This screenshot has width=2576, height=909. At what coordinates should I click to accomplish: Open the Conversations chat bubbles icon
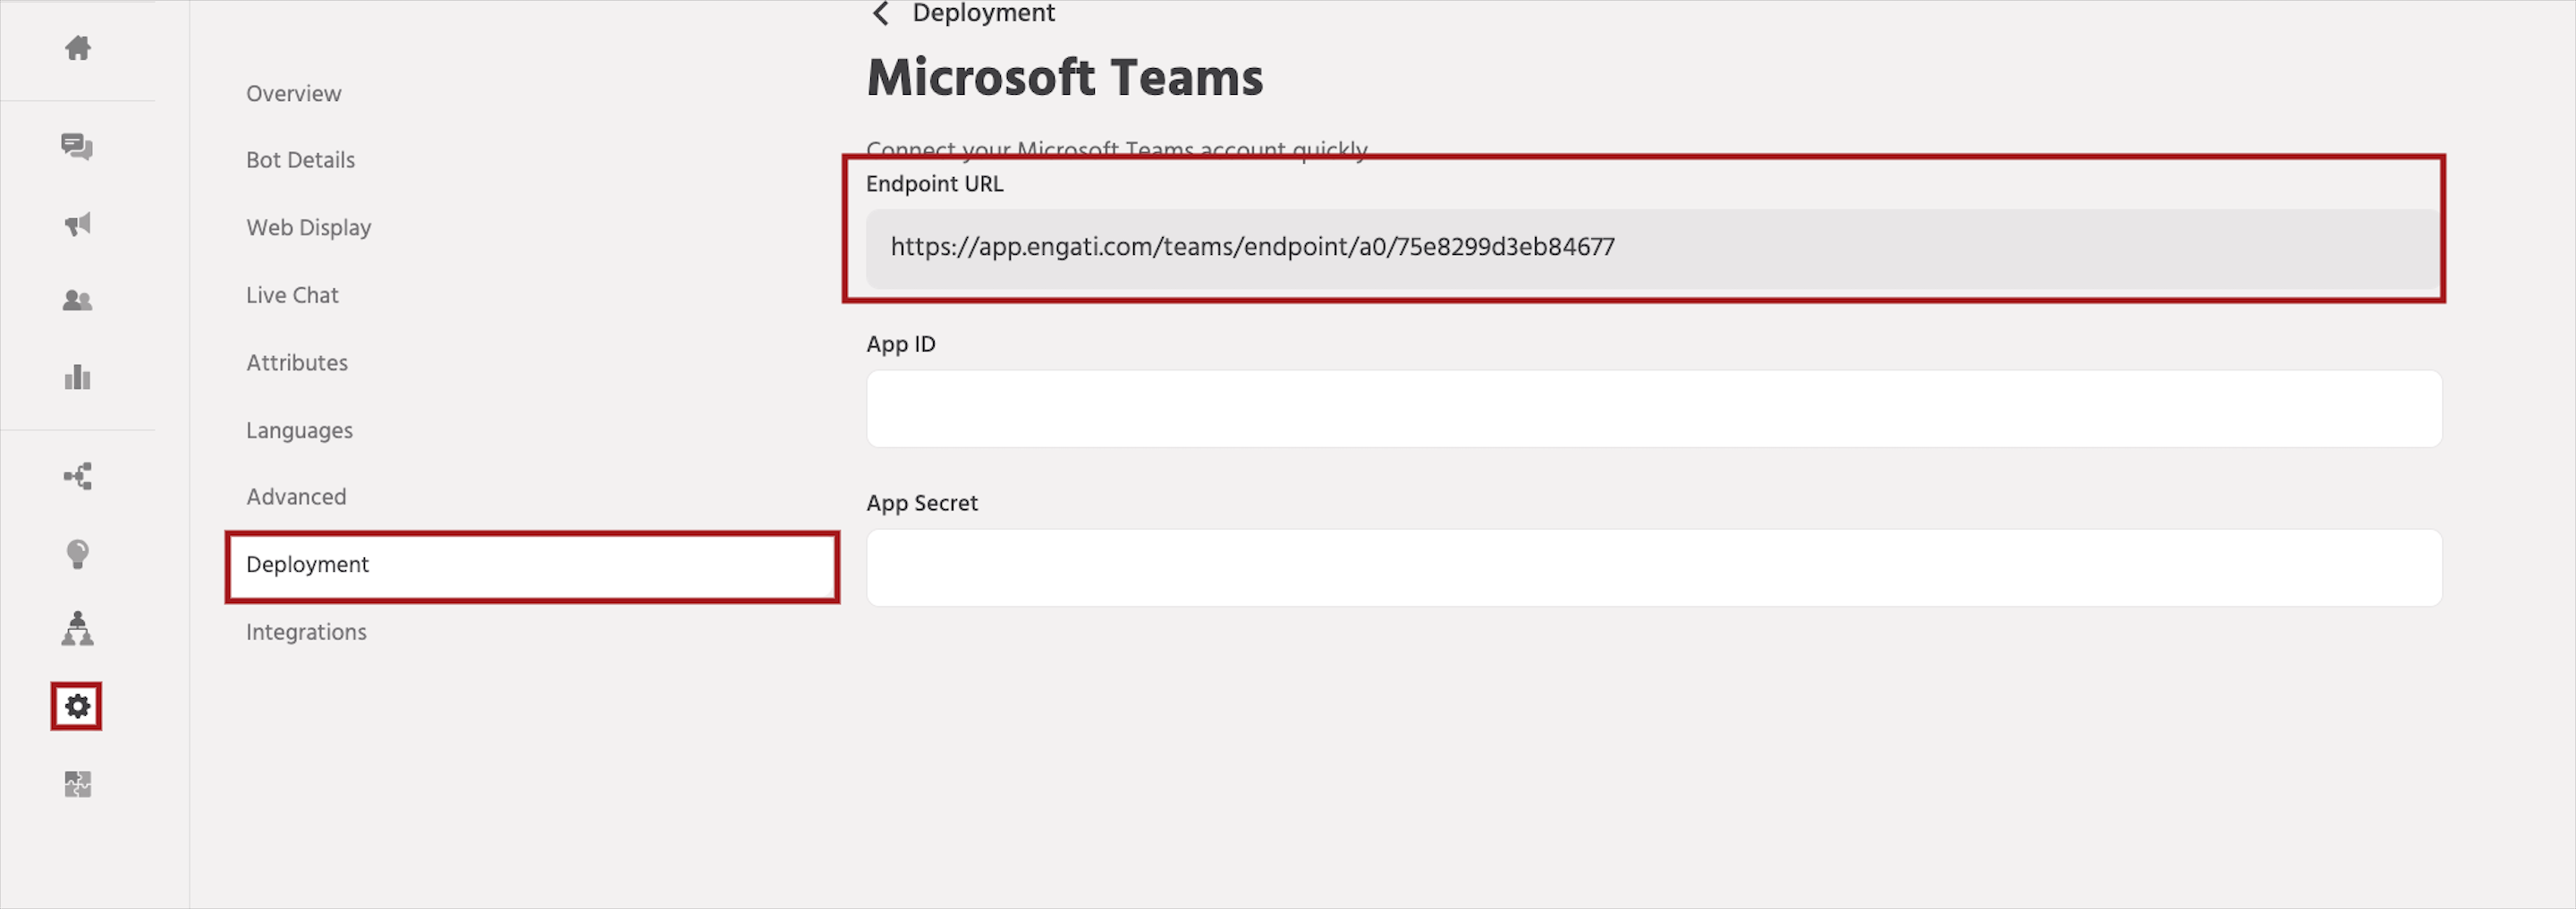point(77,147)
